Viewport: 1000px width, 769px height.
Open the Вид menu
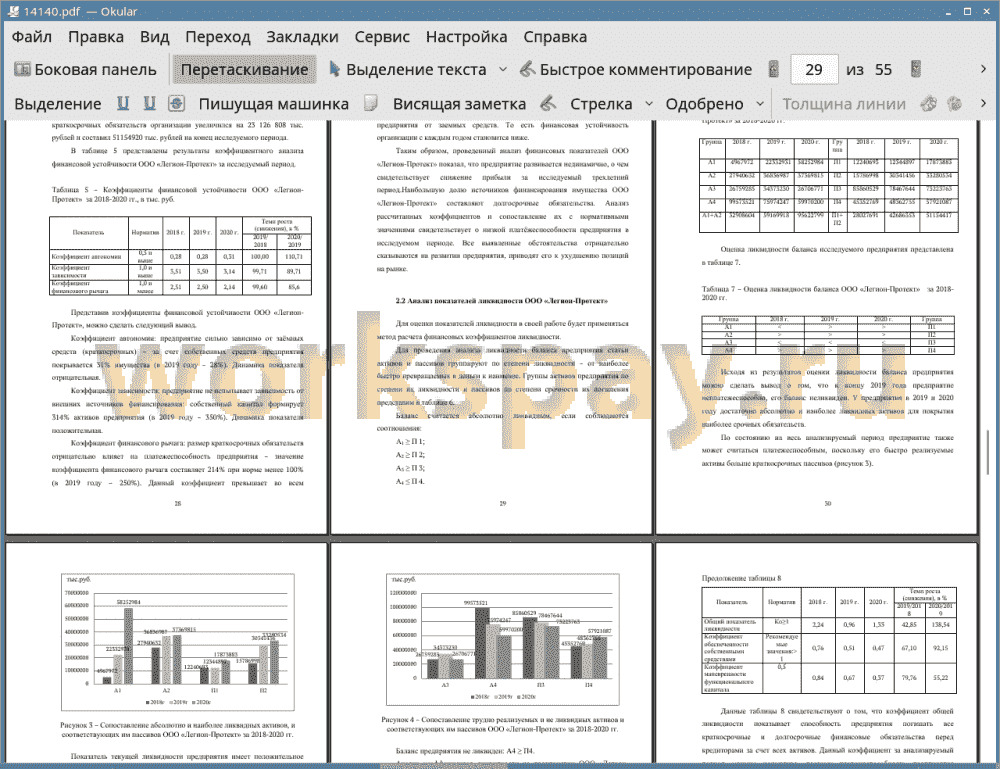155,37
